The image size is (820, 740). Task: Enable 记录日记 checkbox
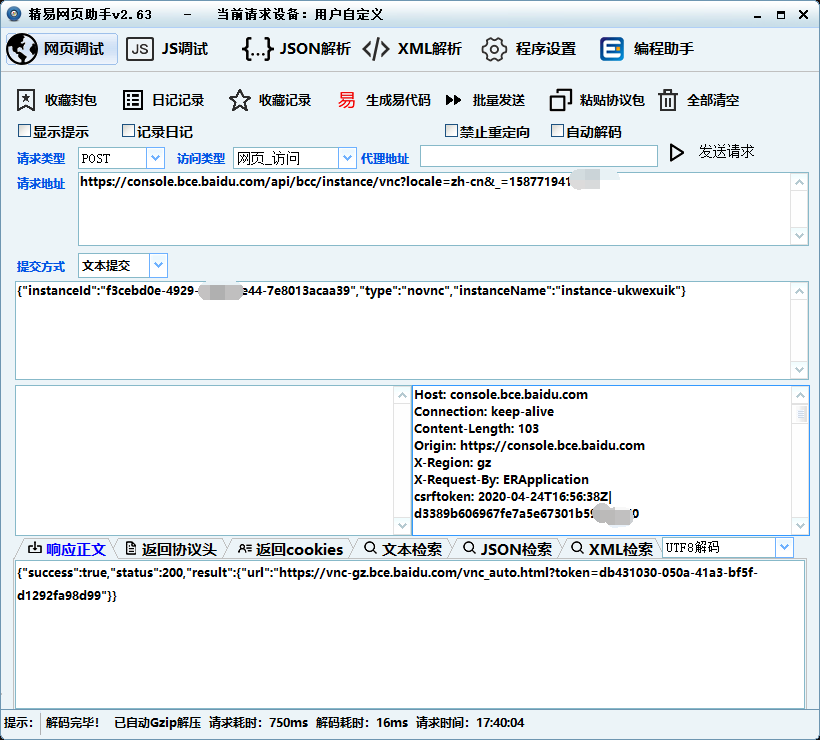click(128, 131)
